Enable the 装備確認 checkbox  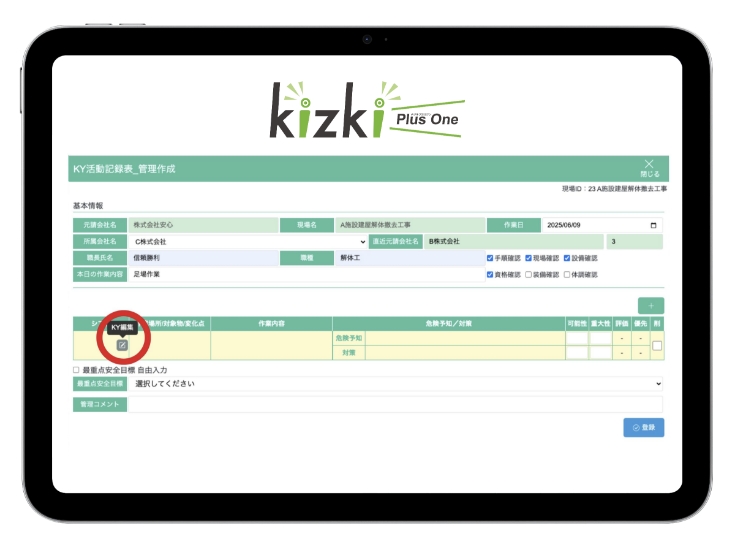529,274
